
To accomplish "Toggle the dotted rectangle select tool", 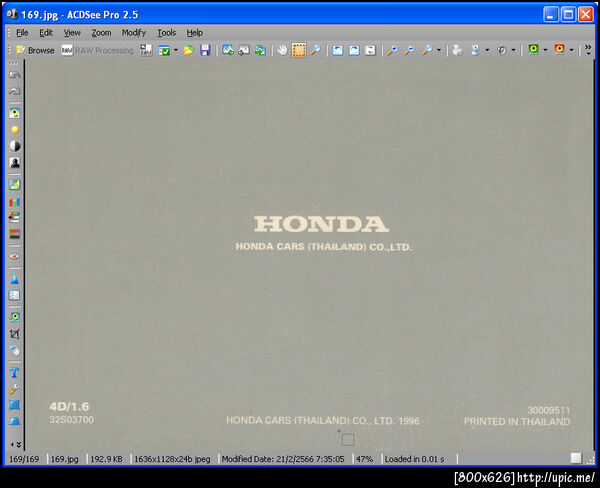I will (x=299, y=50).
